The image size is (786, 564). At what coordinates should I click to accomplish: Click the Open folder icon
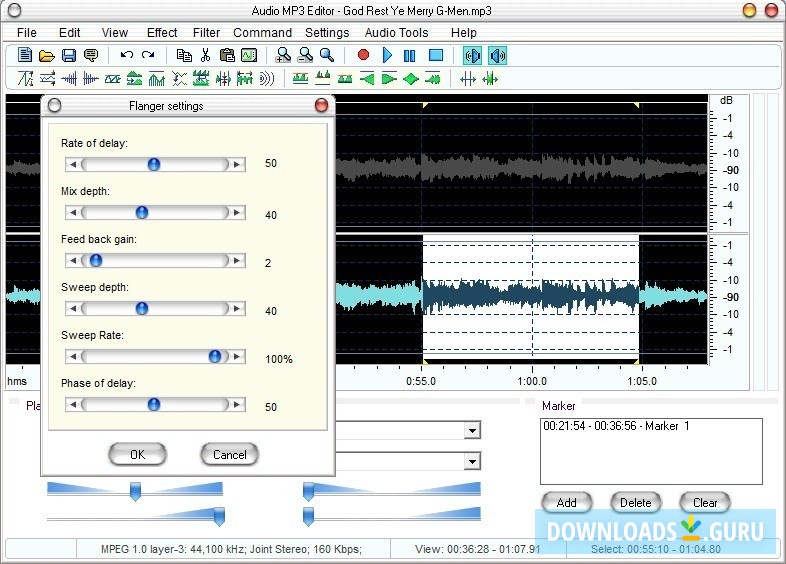click(x=47, y=56)
